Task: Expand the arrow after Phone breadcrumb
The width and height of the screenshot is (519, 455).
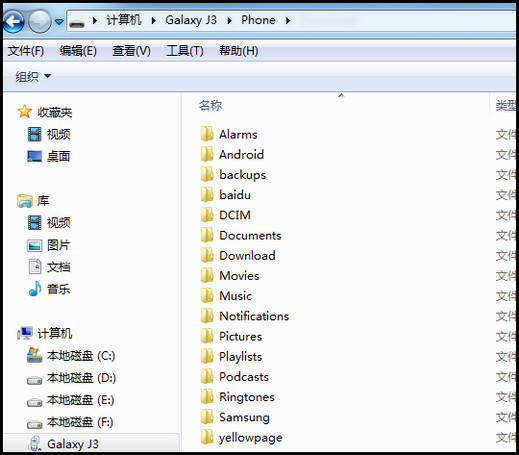Action: pos(288,21)
